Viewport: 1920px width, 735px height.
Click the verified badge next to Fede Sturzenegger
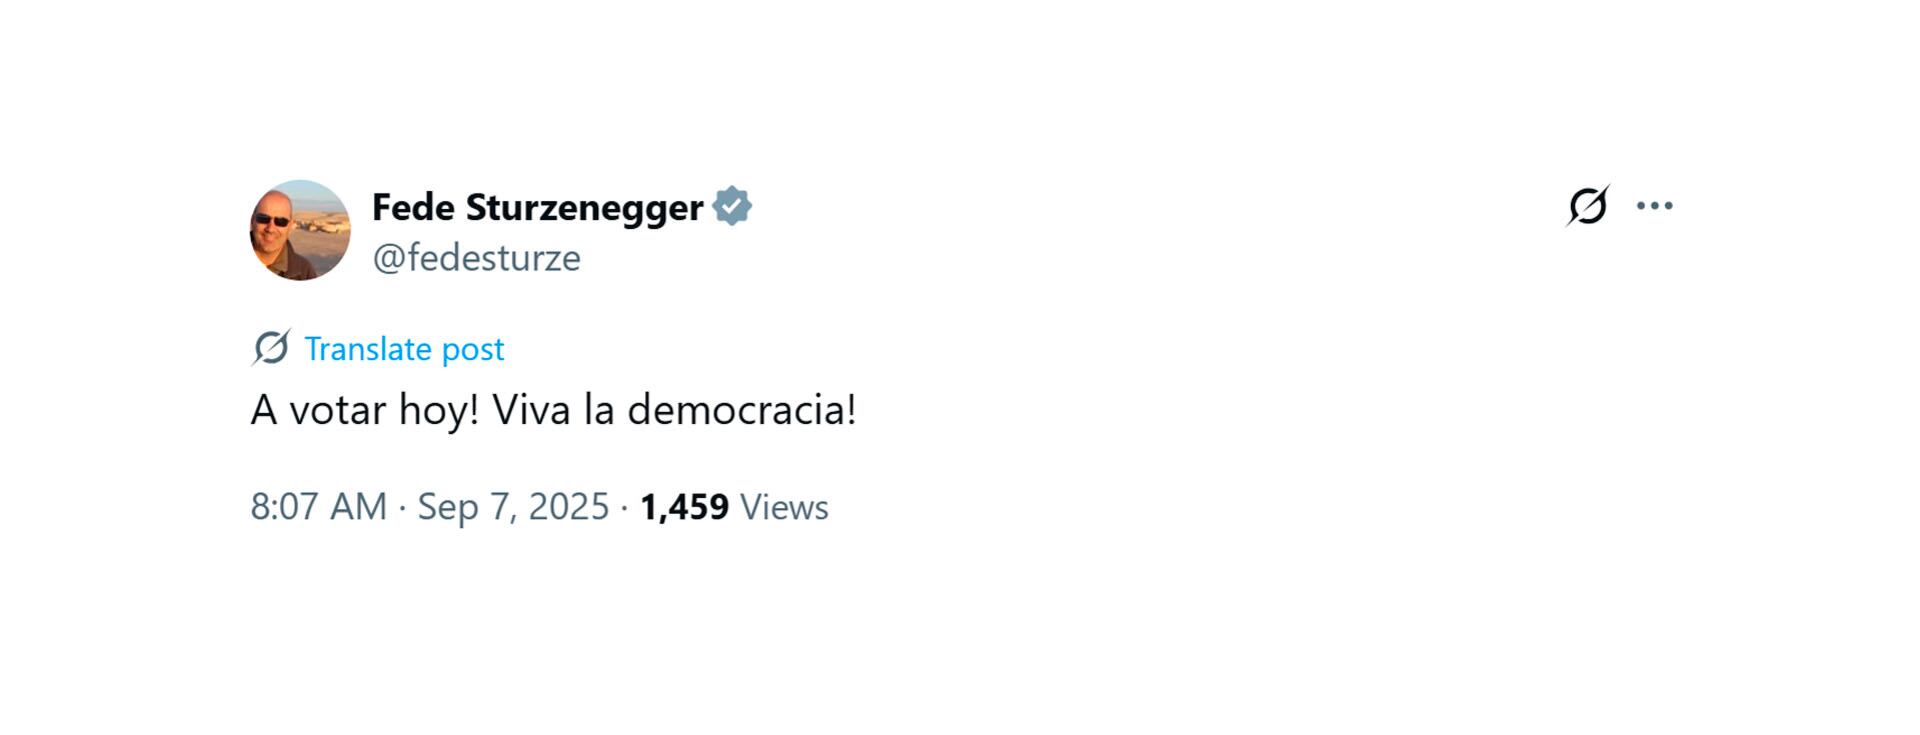[x=734, y=205]
